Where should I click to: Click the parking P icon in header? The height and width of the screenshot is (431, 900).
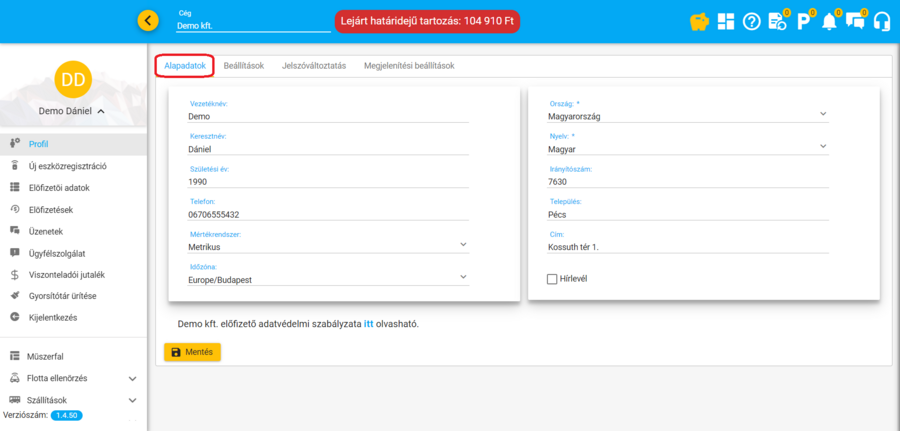(x=803, y=21)
